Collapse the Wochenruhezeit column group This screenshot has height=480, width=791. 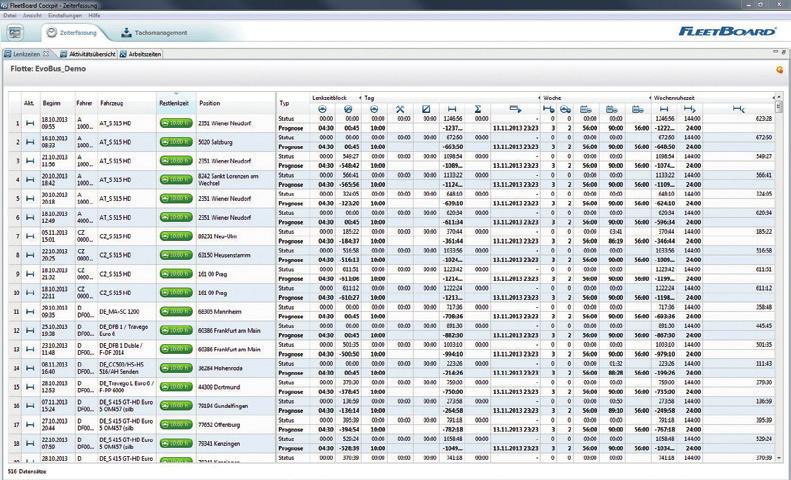point(773,98)
